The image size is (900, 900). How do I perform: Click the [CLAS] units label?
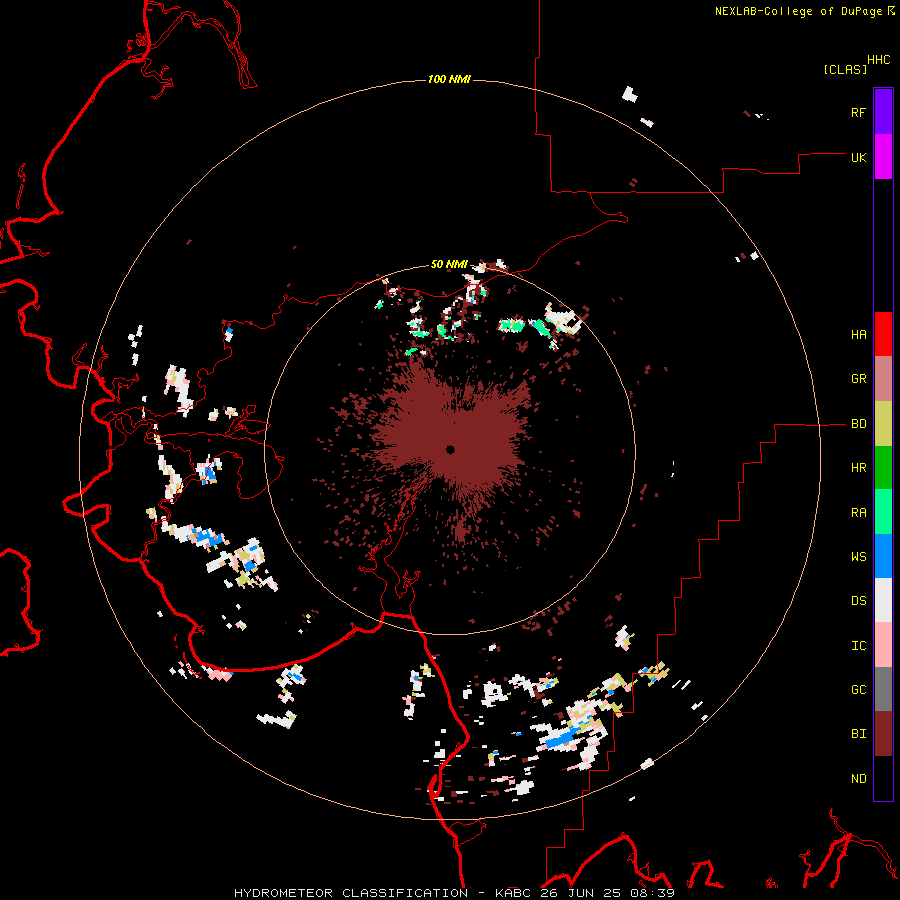844,69
